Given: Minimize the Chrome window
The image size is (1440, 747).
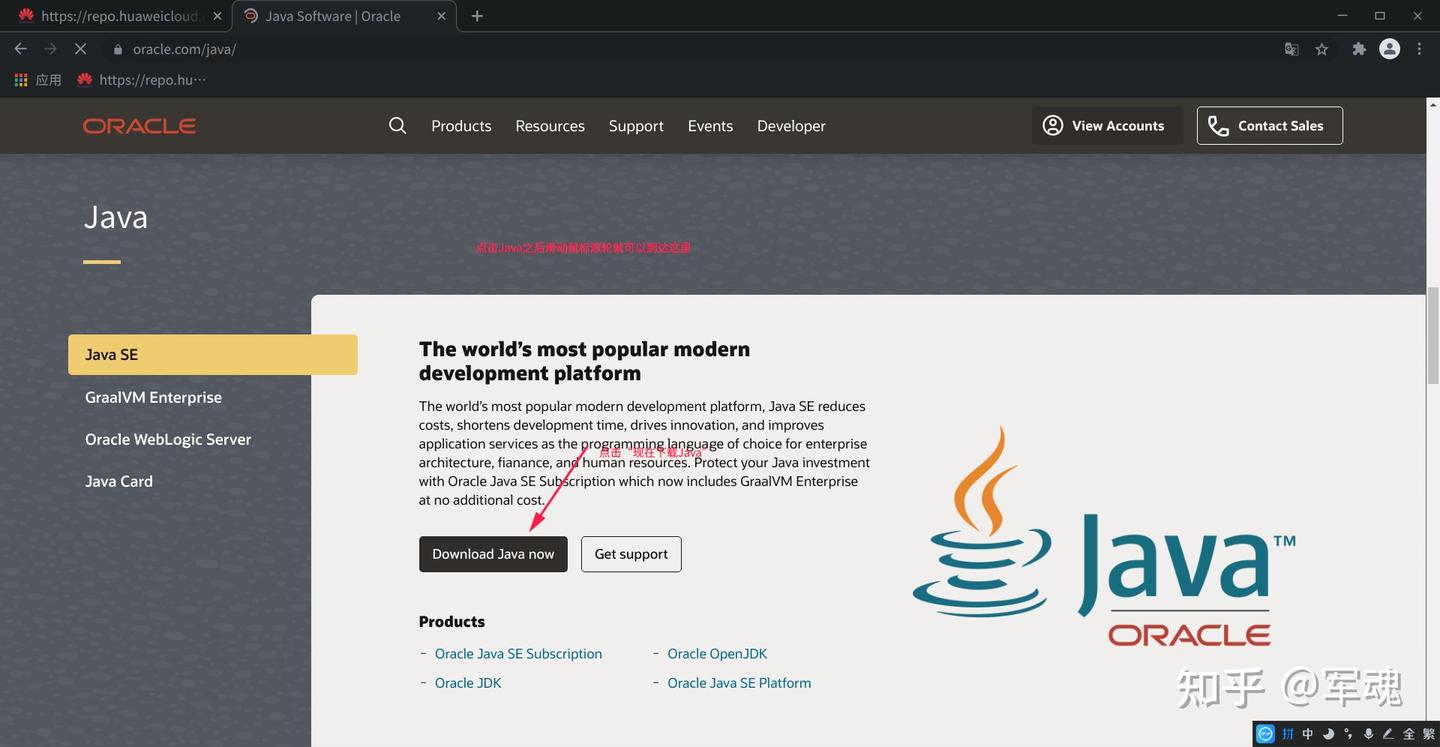Looking at the screenshot, I should coord(1343,15).
